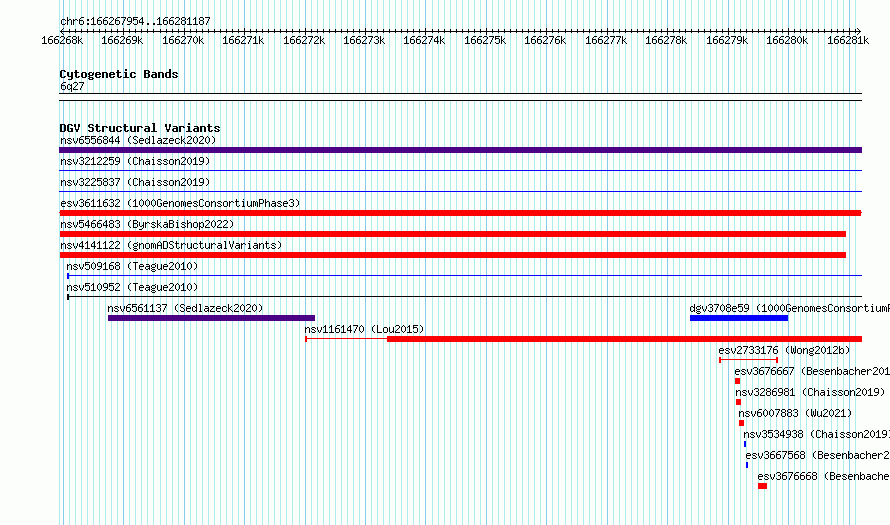Open nsv4141122 (gnomADStructuralVariants) label
The image size is (890, 525).
click(x=171, y=245)
